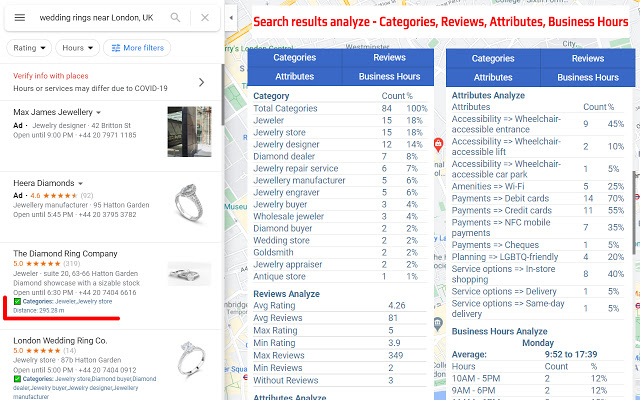Click the Verify info with places link
Image resolution: width=640 pixels, height=400 pixels.
[51, 76]
